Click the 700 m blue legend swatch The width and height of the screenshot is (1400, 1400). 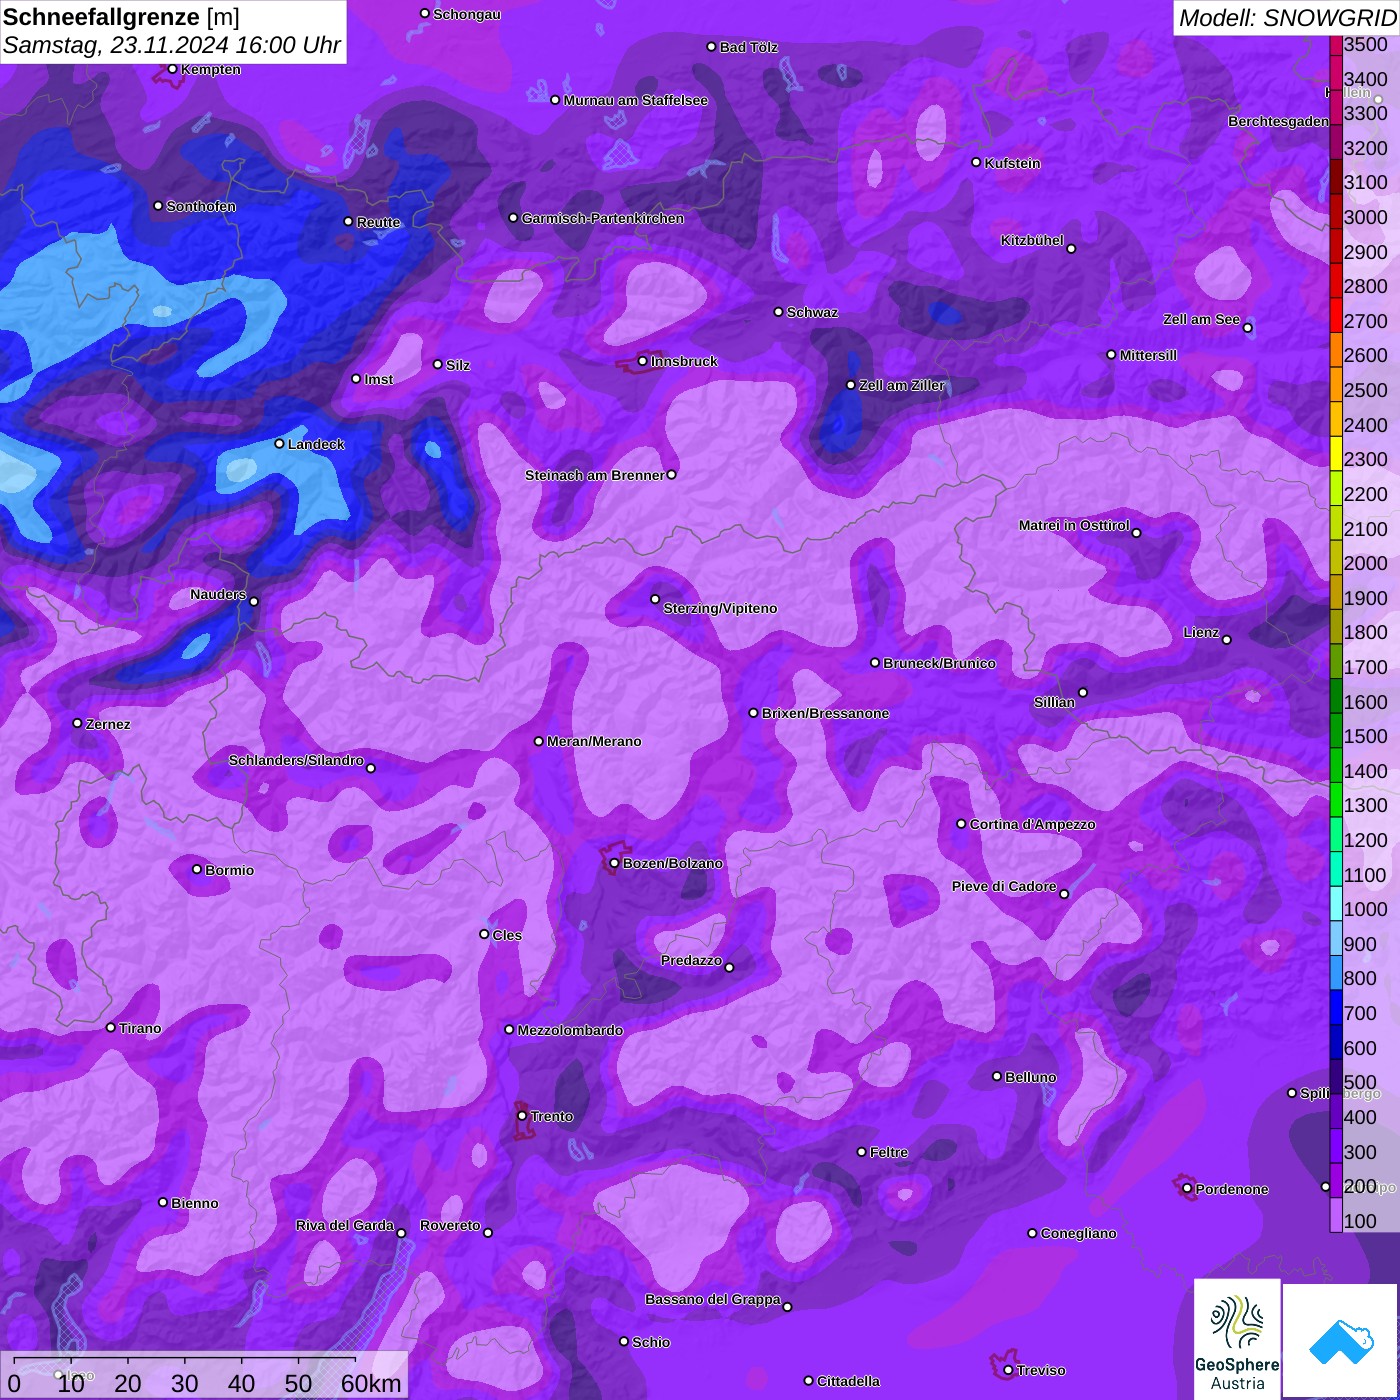click(1335, 1007)
